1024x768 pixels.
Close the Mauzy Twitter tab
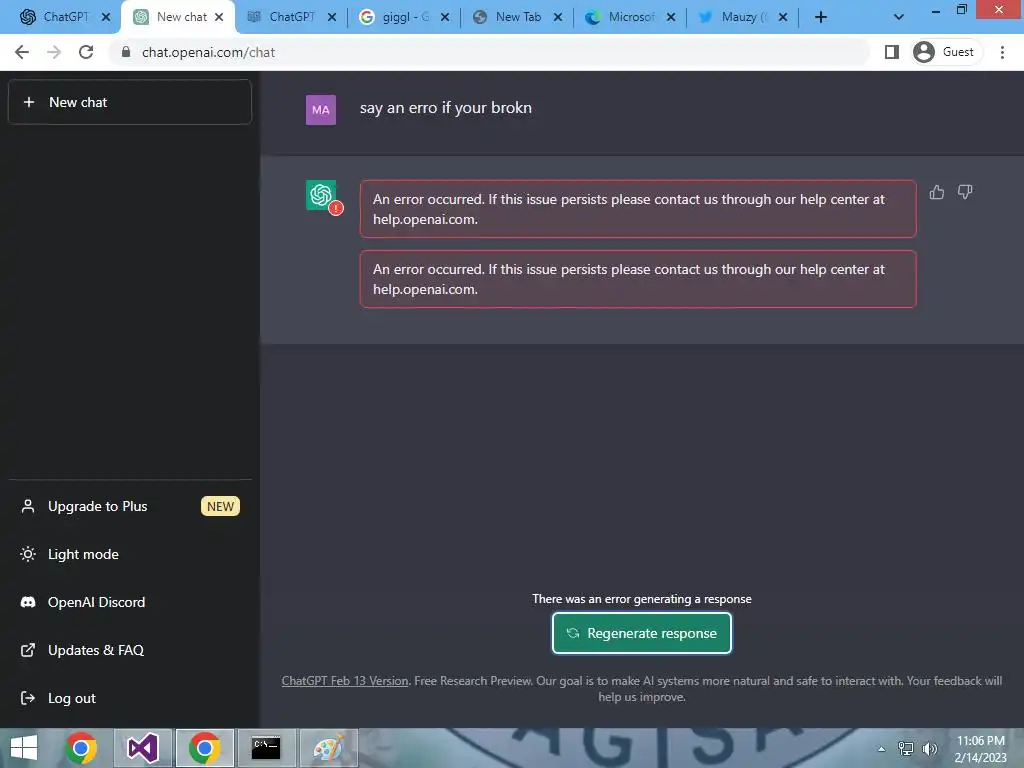click(783, 18)
